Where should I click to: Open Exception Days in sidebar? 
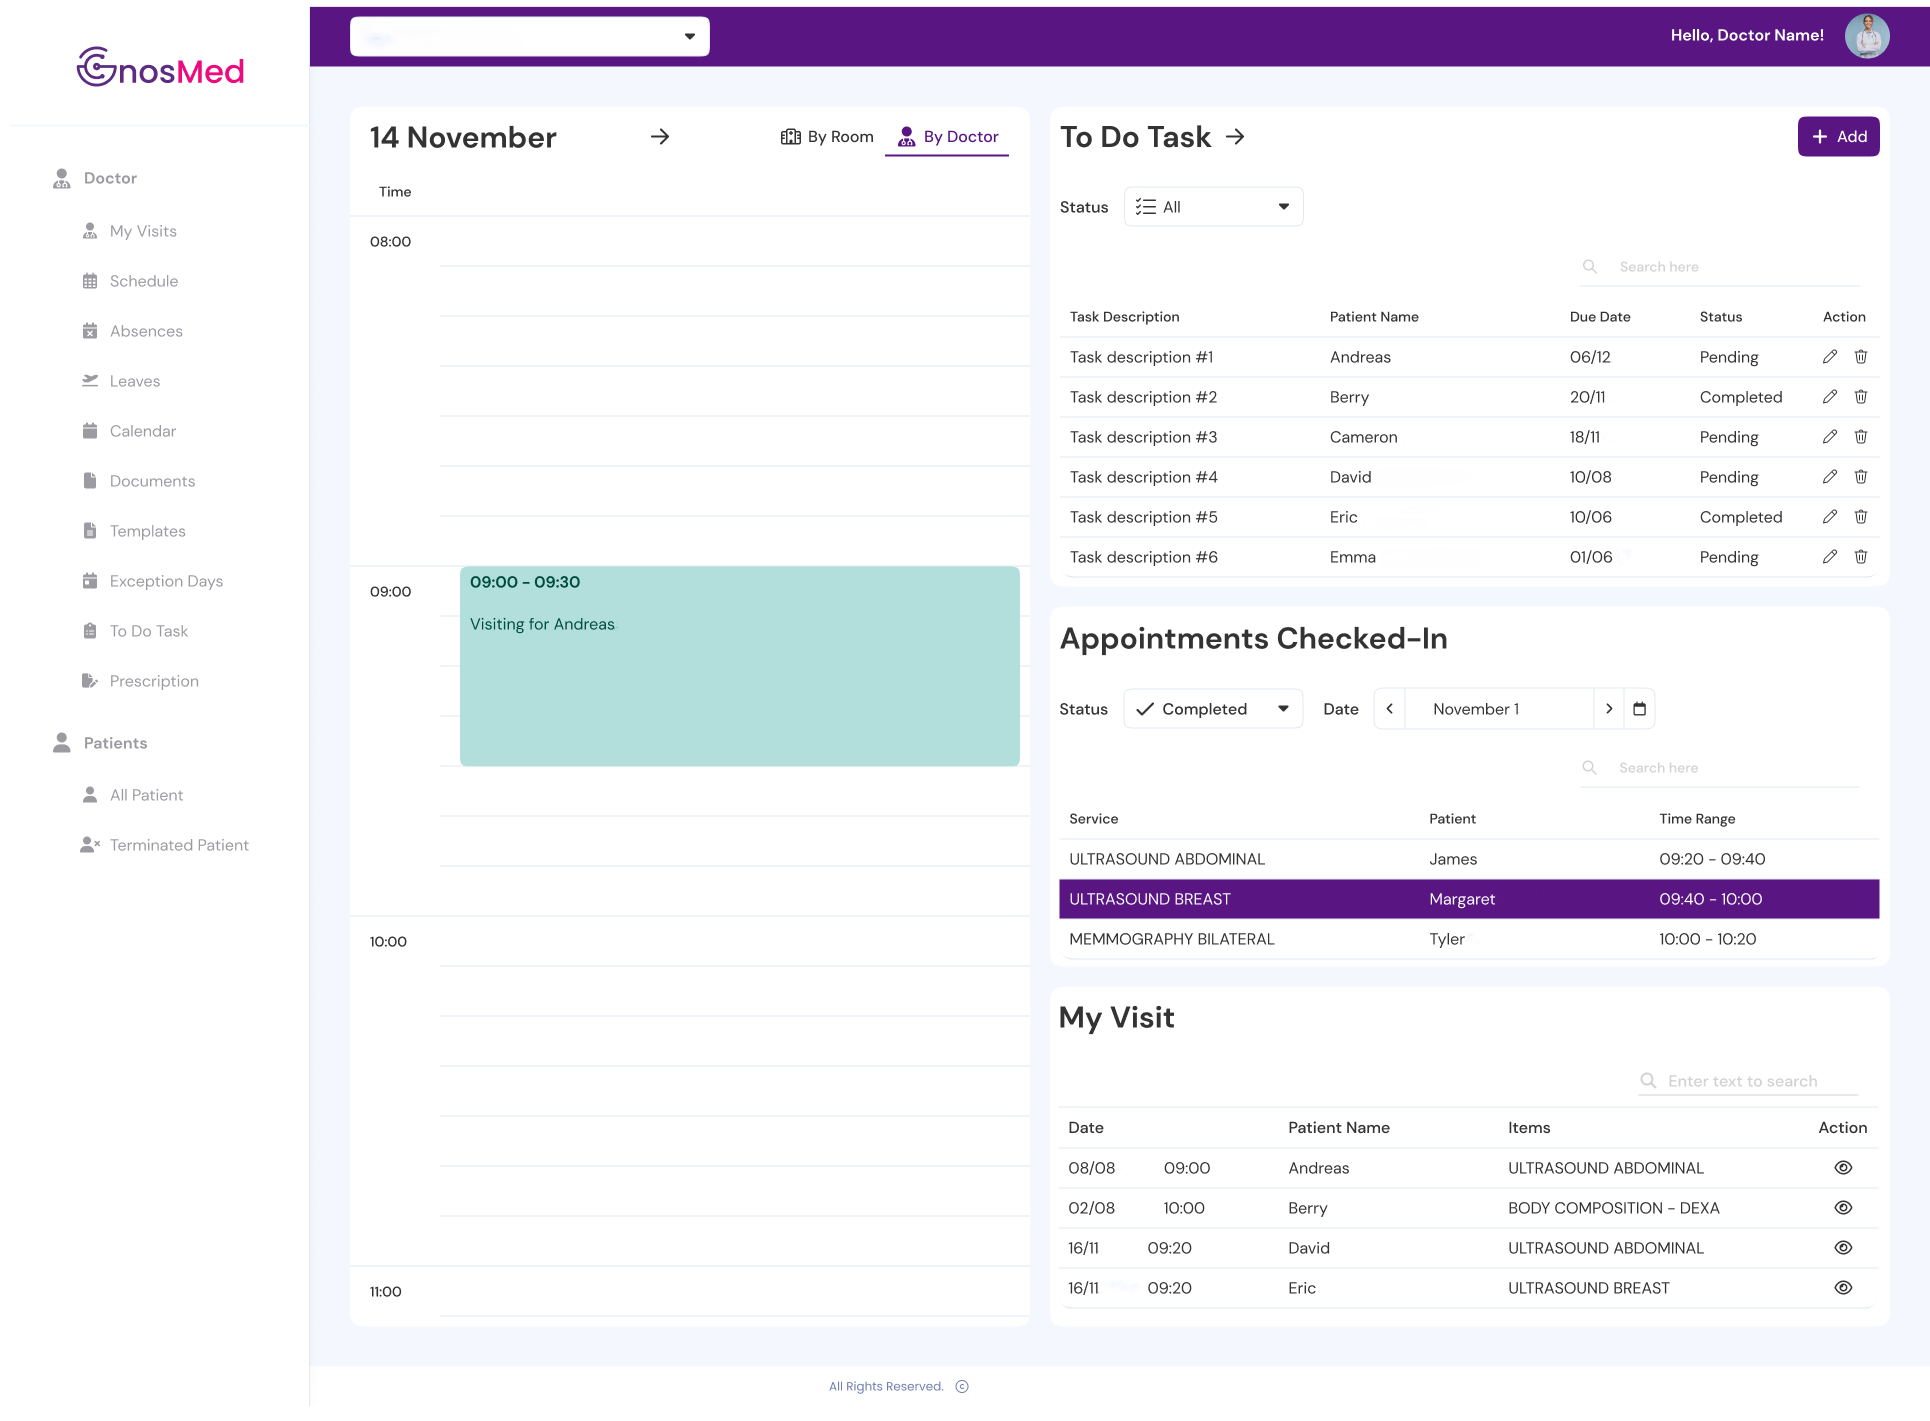(x=166, y=581)
